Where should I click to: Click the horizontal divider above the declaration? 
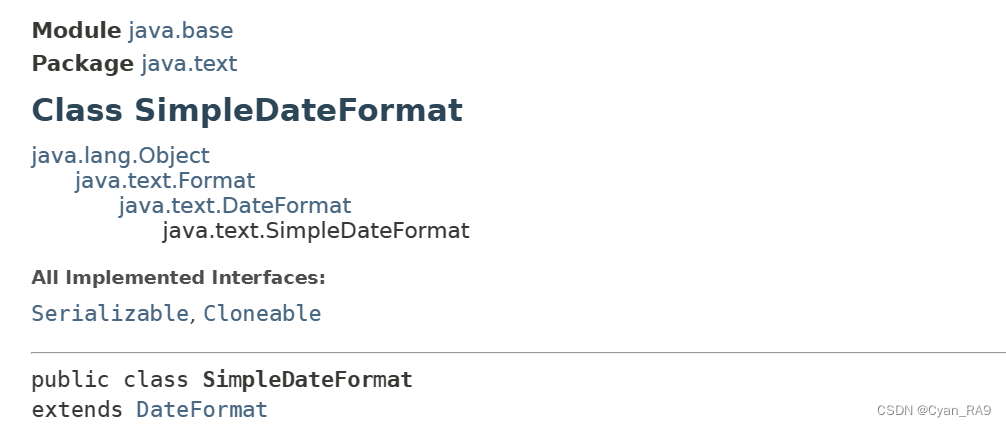pos(518,353)
